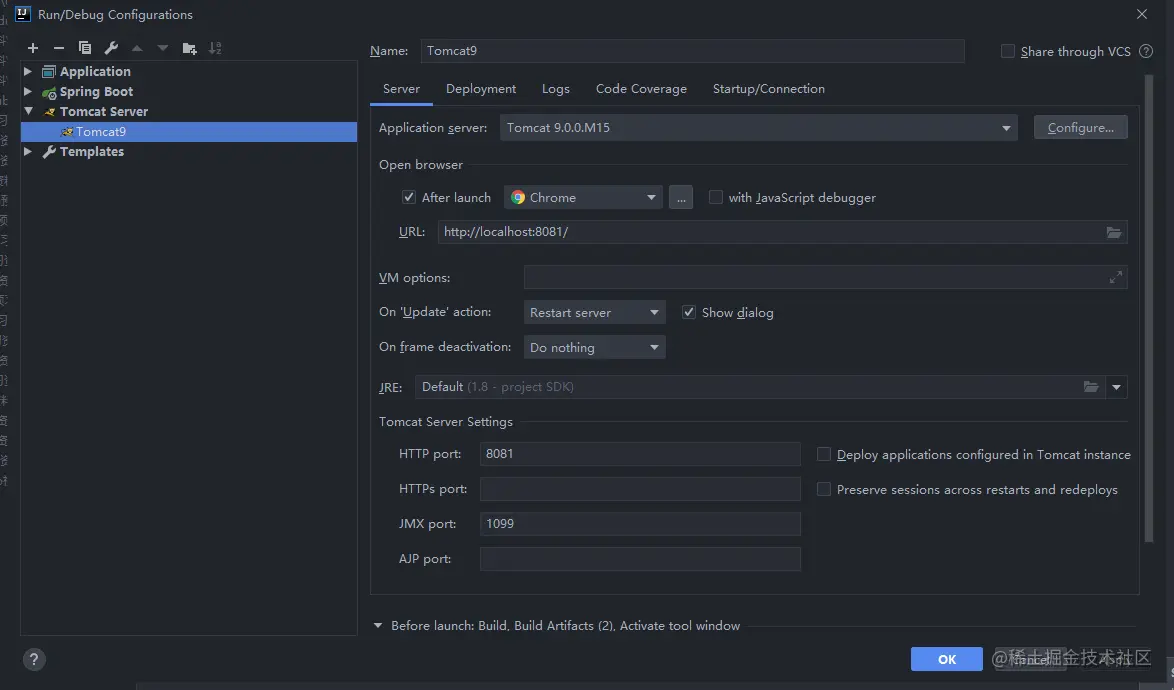The width and height of the screenshot is (1174, 690).
Task: Move configuration down with arrow
Action: [162, 48]
